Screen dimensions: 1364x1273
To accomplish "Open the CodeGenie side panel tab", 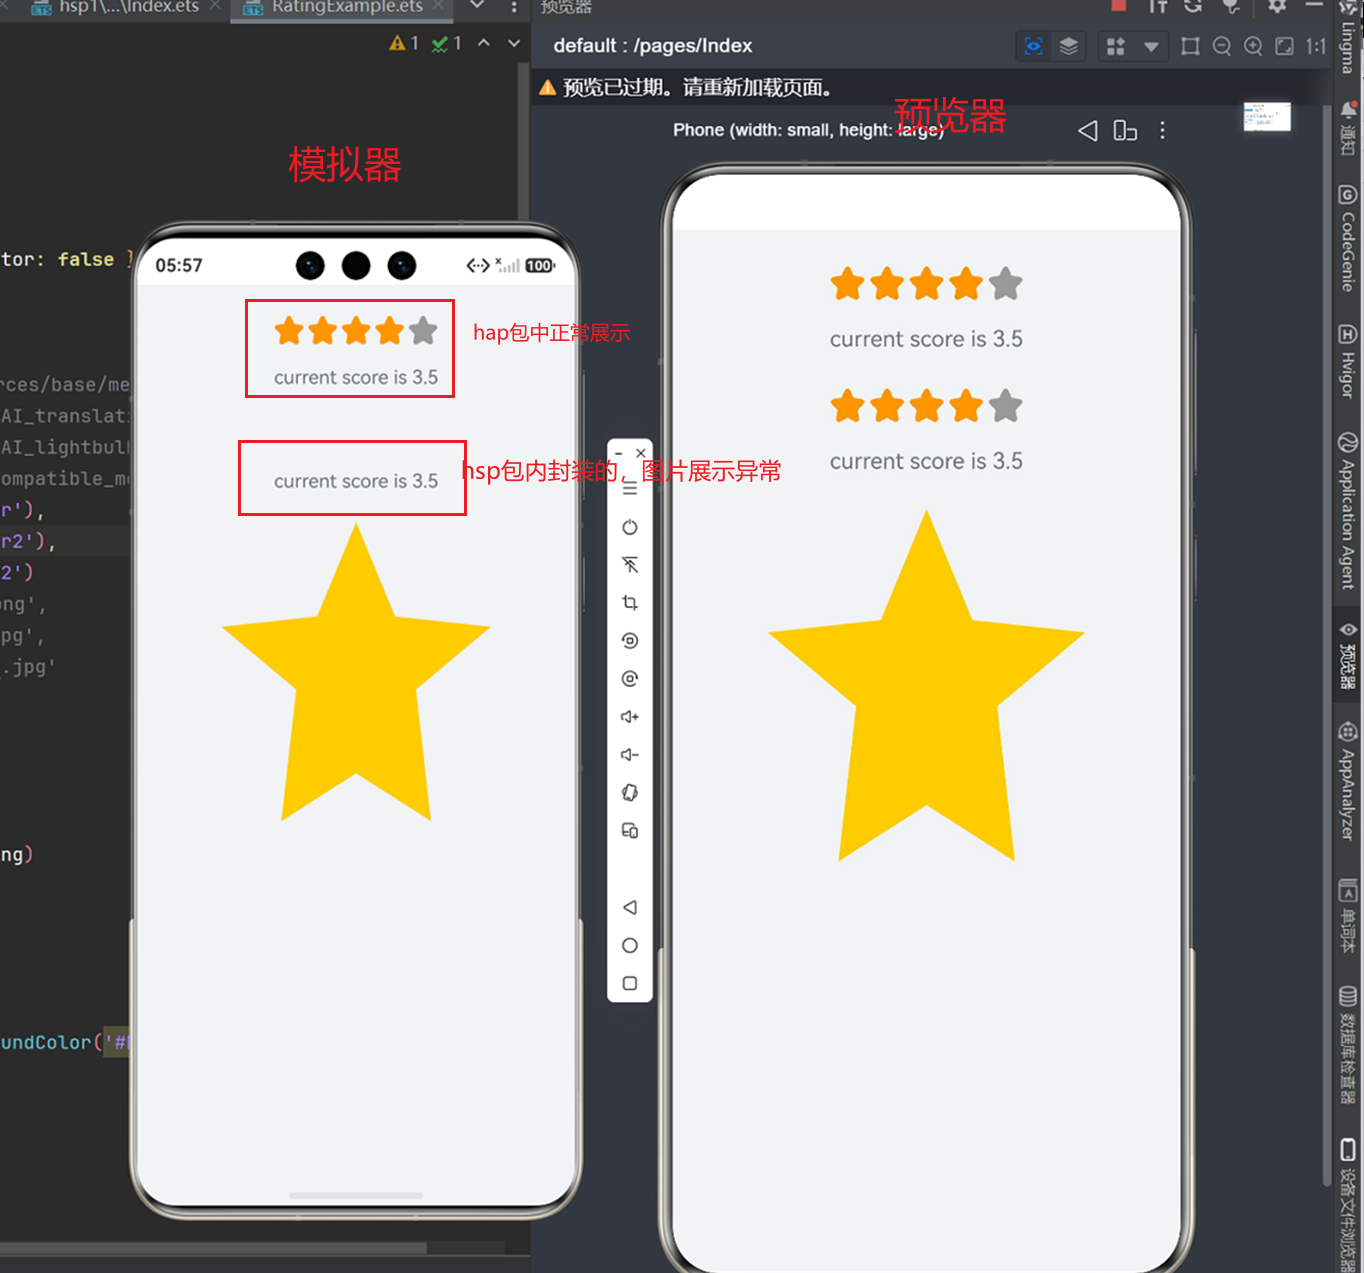I will point(1348,238).
